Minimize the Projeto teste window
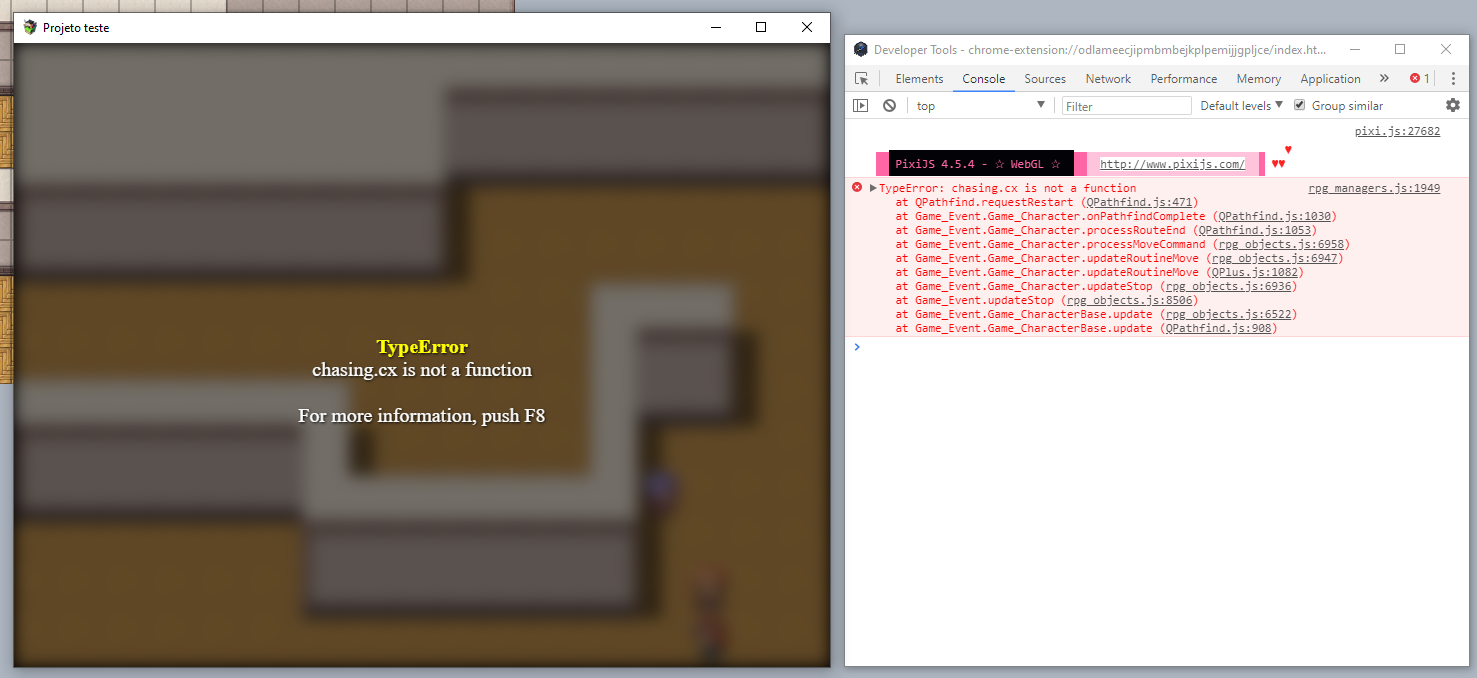 tap(715, 28)
